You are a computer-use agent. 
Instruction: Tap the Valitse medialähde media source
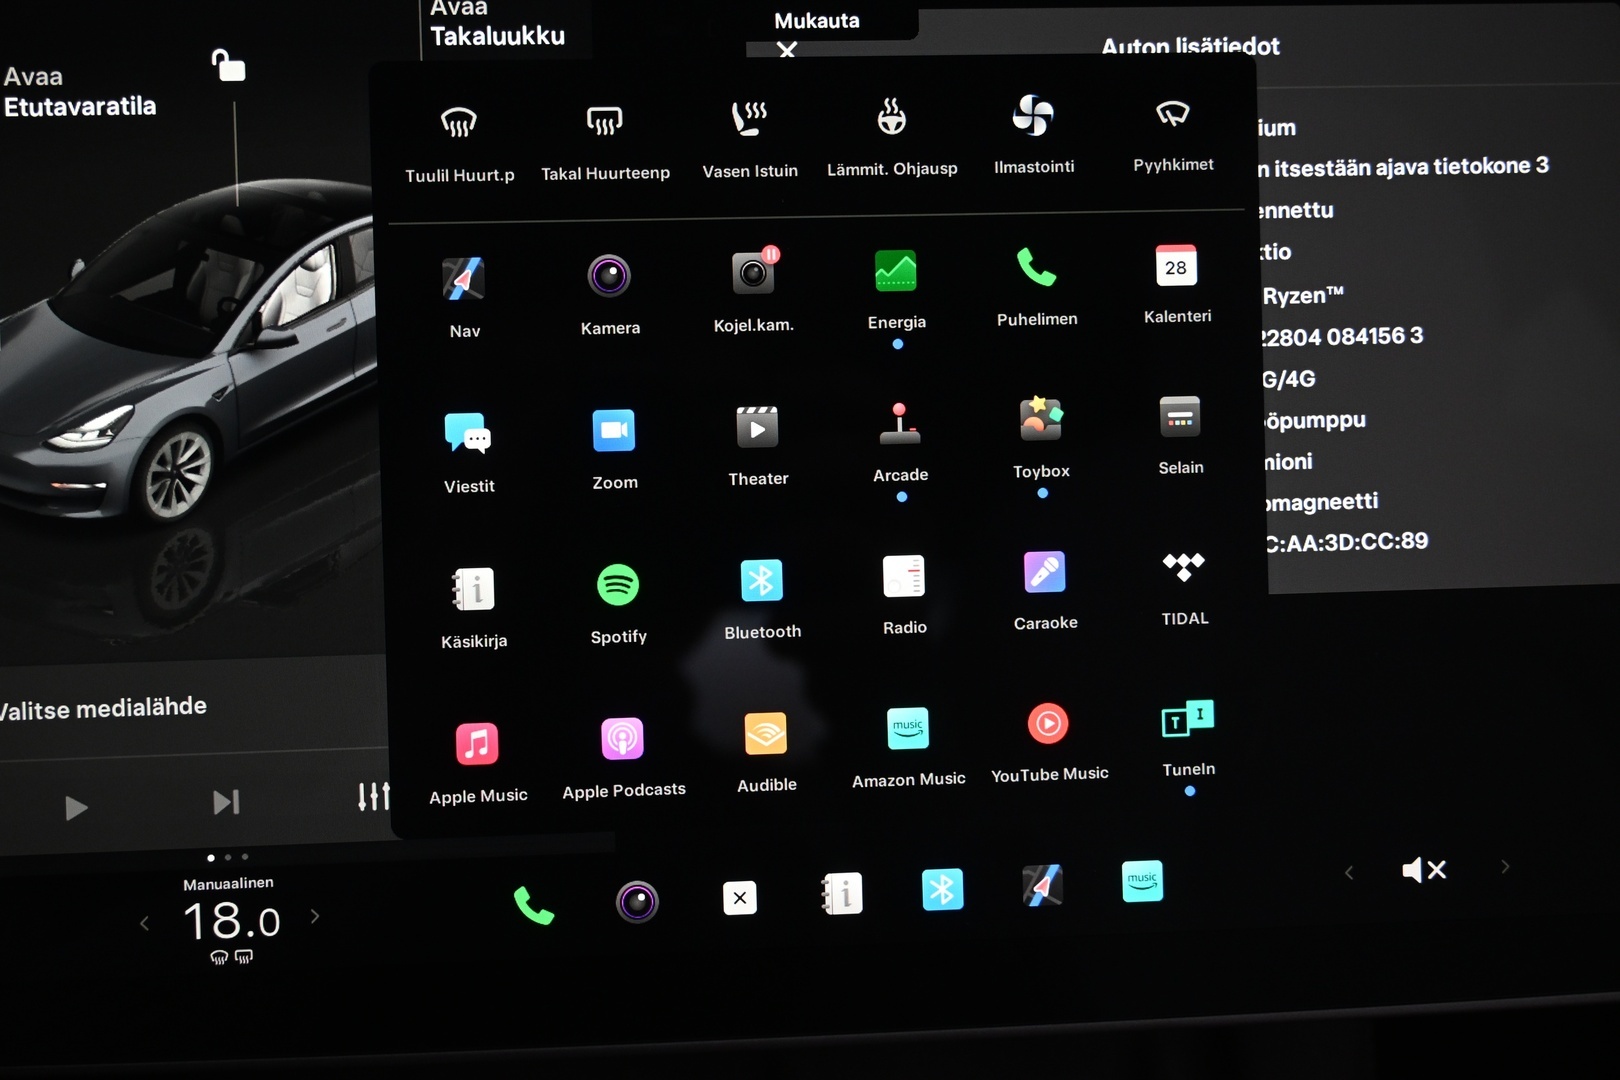pyautogui.click(x=103, y=709)
